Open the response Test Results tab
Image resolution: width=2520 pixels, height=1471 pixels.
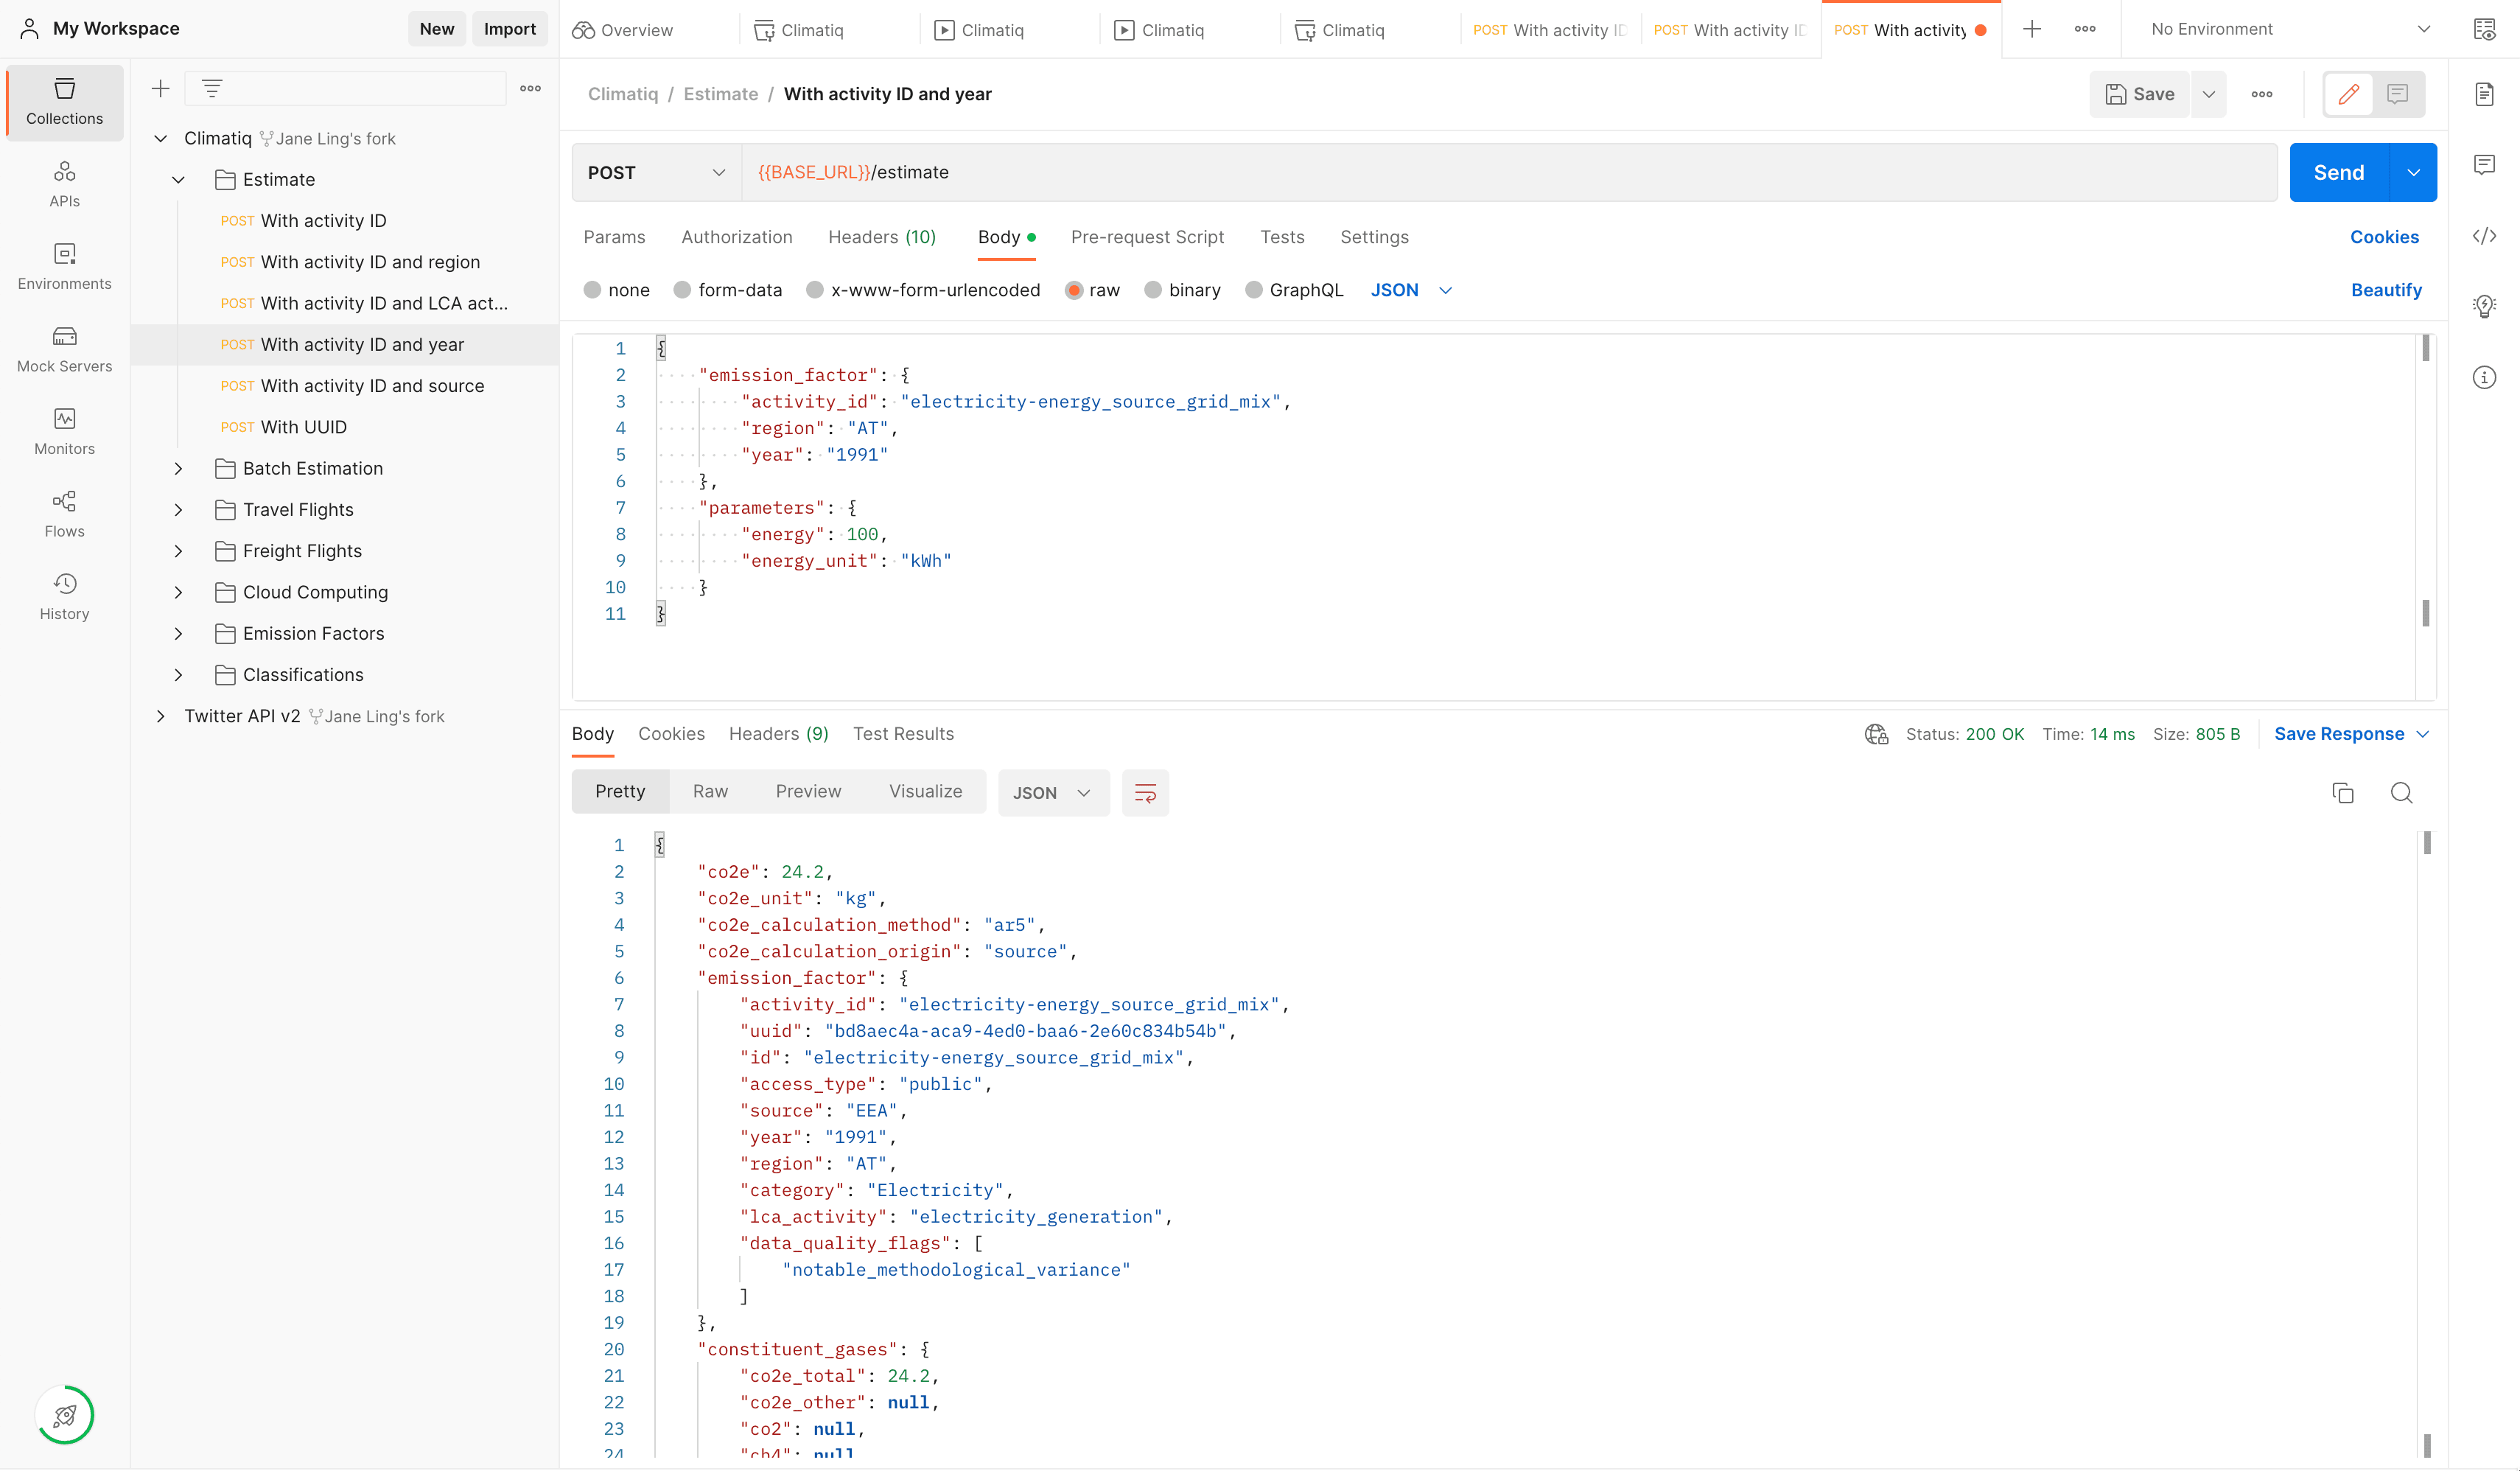(x=903, y=734)
